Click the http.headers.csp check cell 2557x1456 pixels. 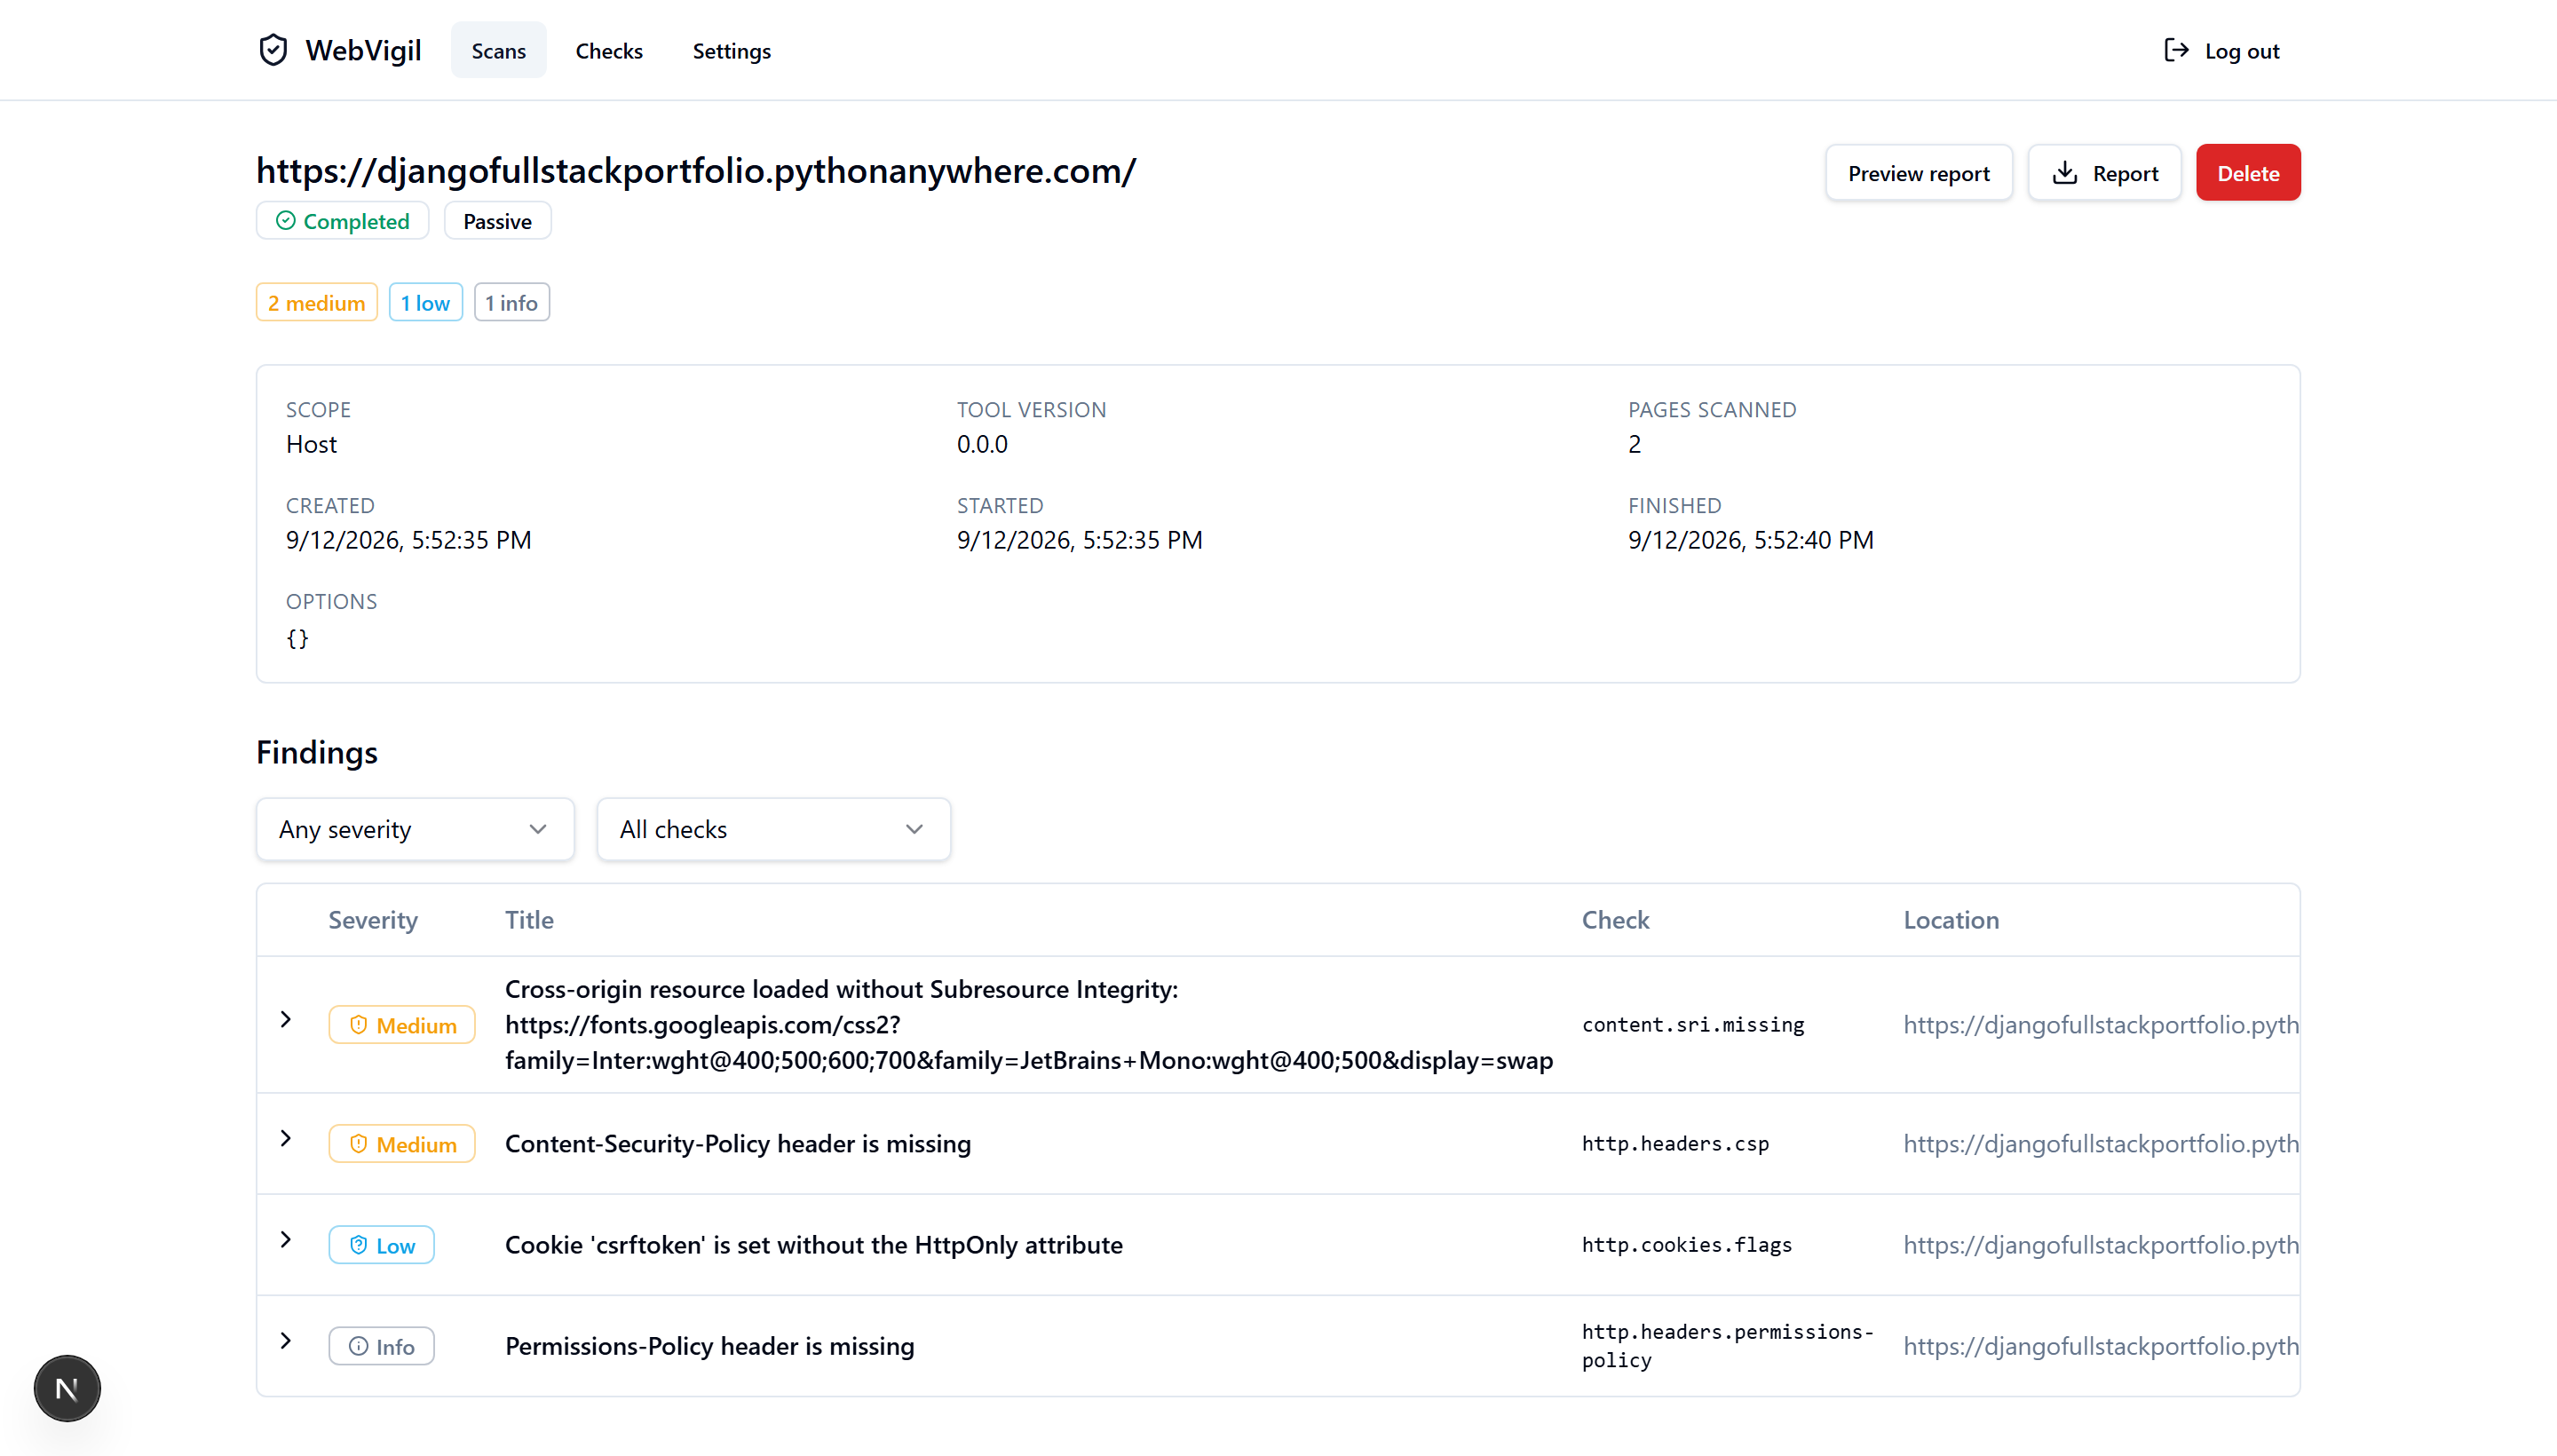point(1675,1144)
